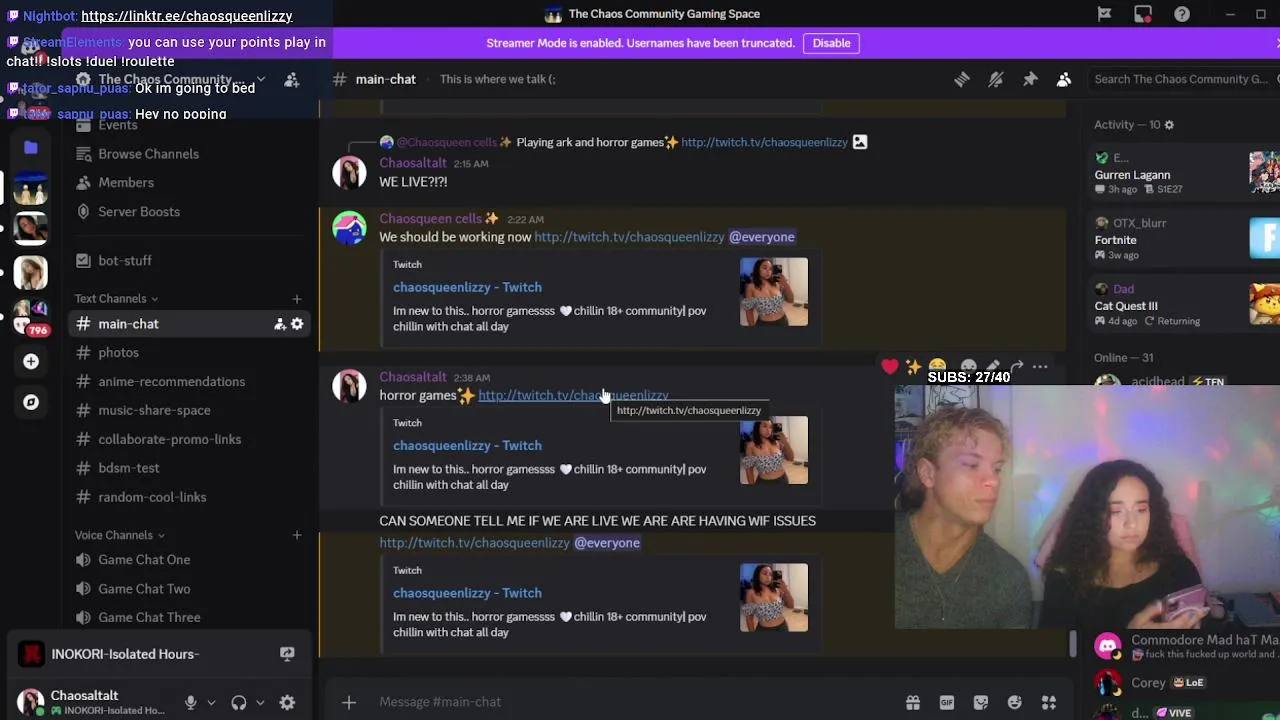
Task: Open Server Boosts
Action: coord(139,212)
